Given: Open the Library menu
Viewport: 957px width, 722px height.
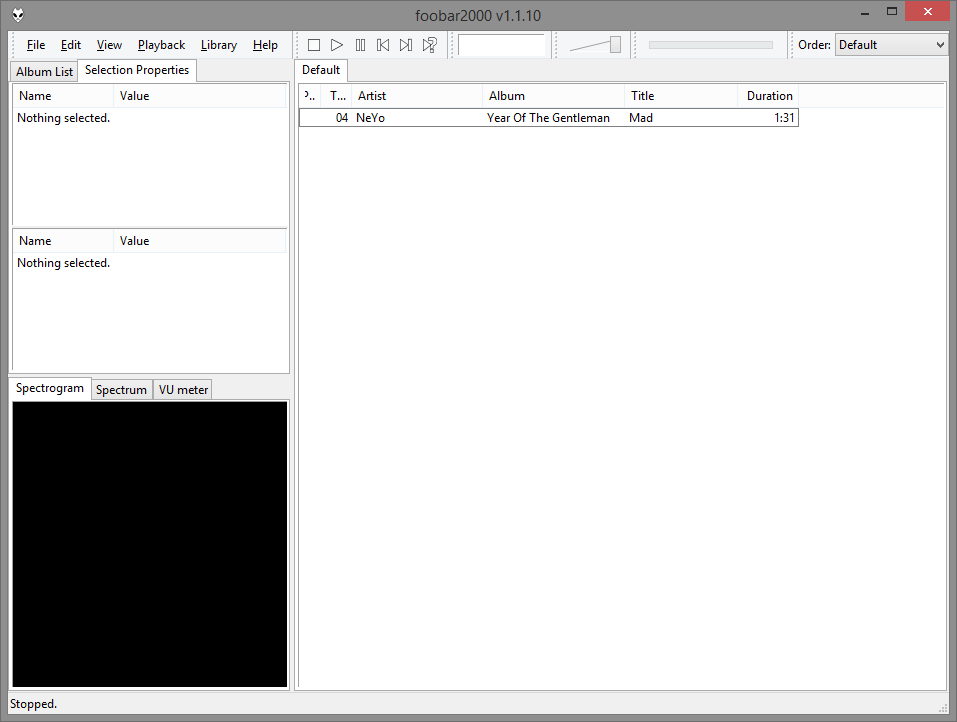Looking at the screenshot, I should pyautogui.click(x=218, y=45).
